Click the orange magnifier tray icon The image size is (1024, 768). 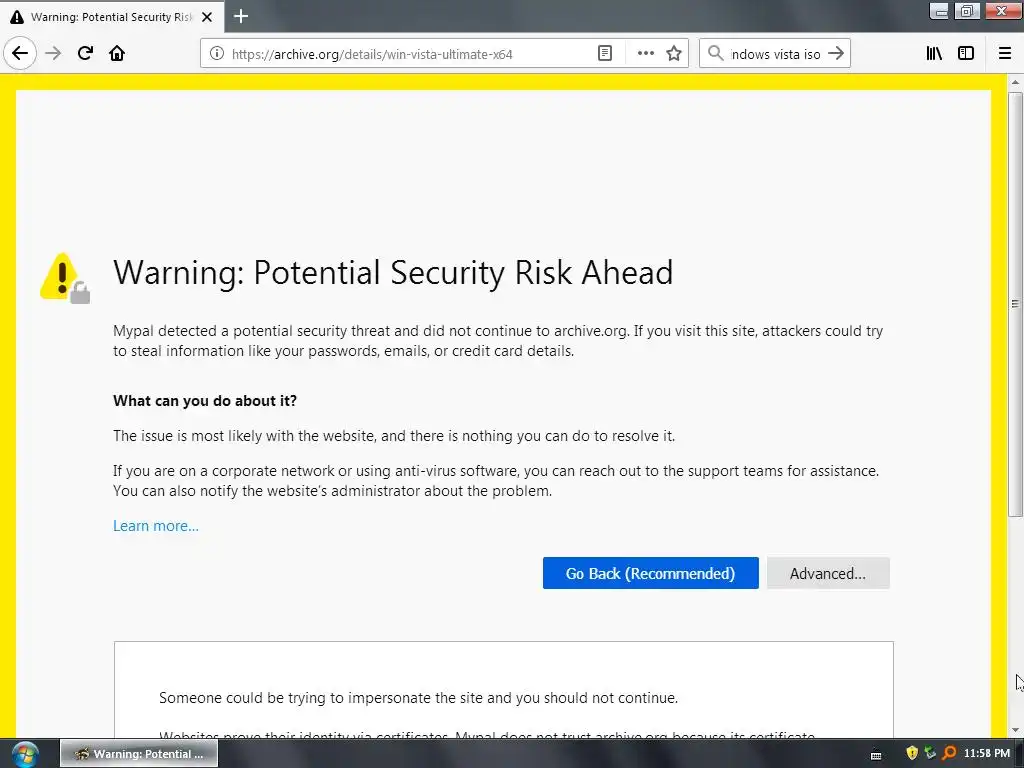[949, 753]
